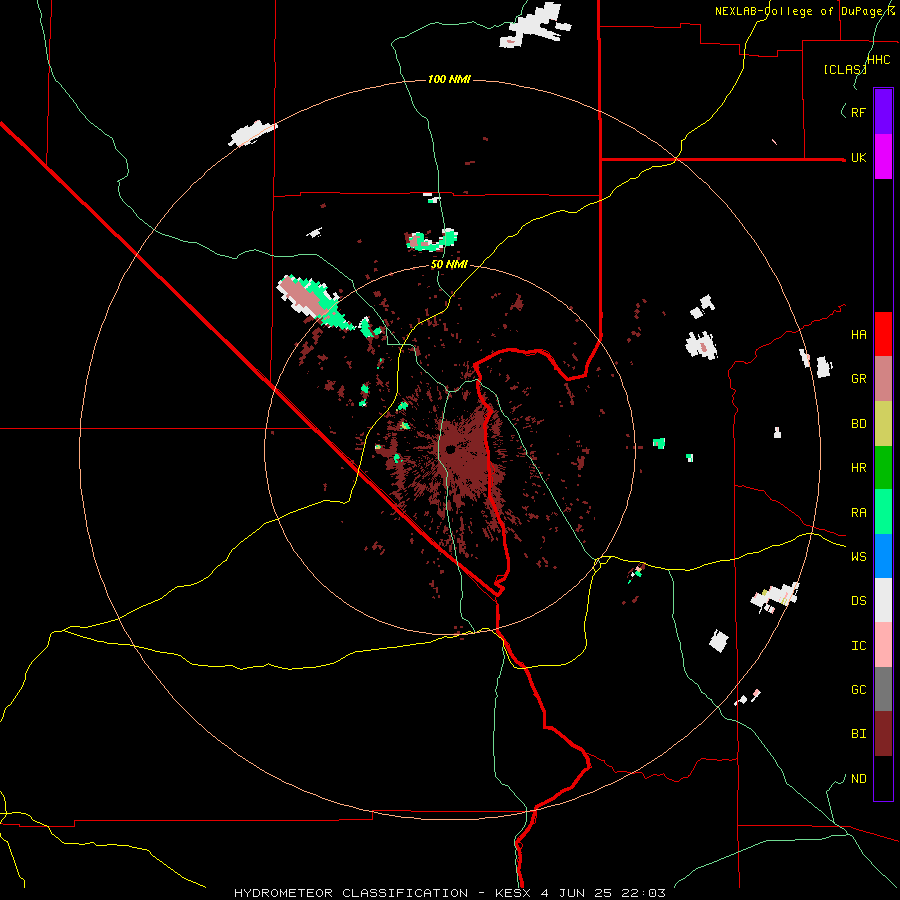
Task: Click the radar site center dot
Action: click(x=451, y=449)
